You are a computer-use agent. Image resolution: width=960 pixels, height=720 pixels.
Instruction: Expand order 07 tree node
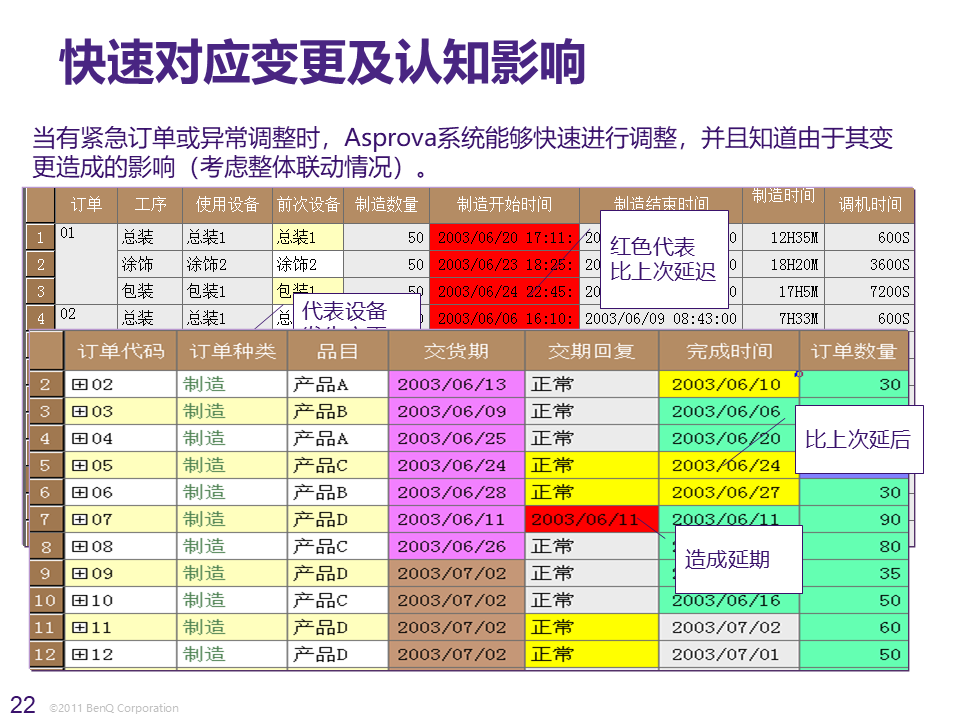click(79, 519)
